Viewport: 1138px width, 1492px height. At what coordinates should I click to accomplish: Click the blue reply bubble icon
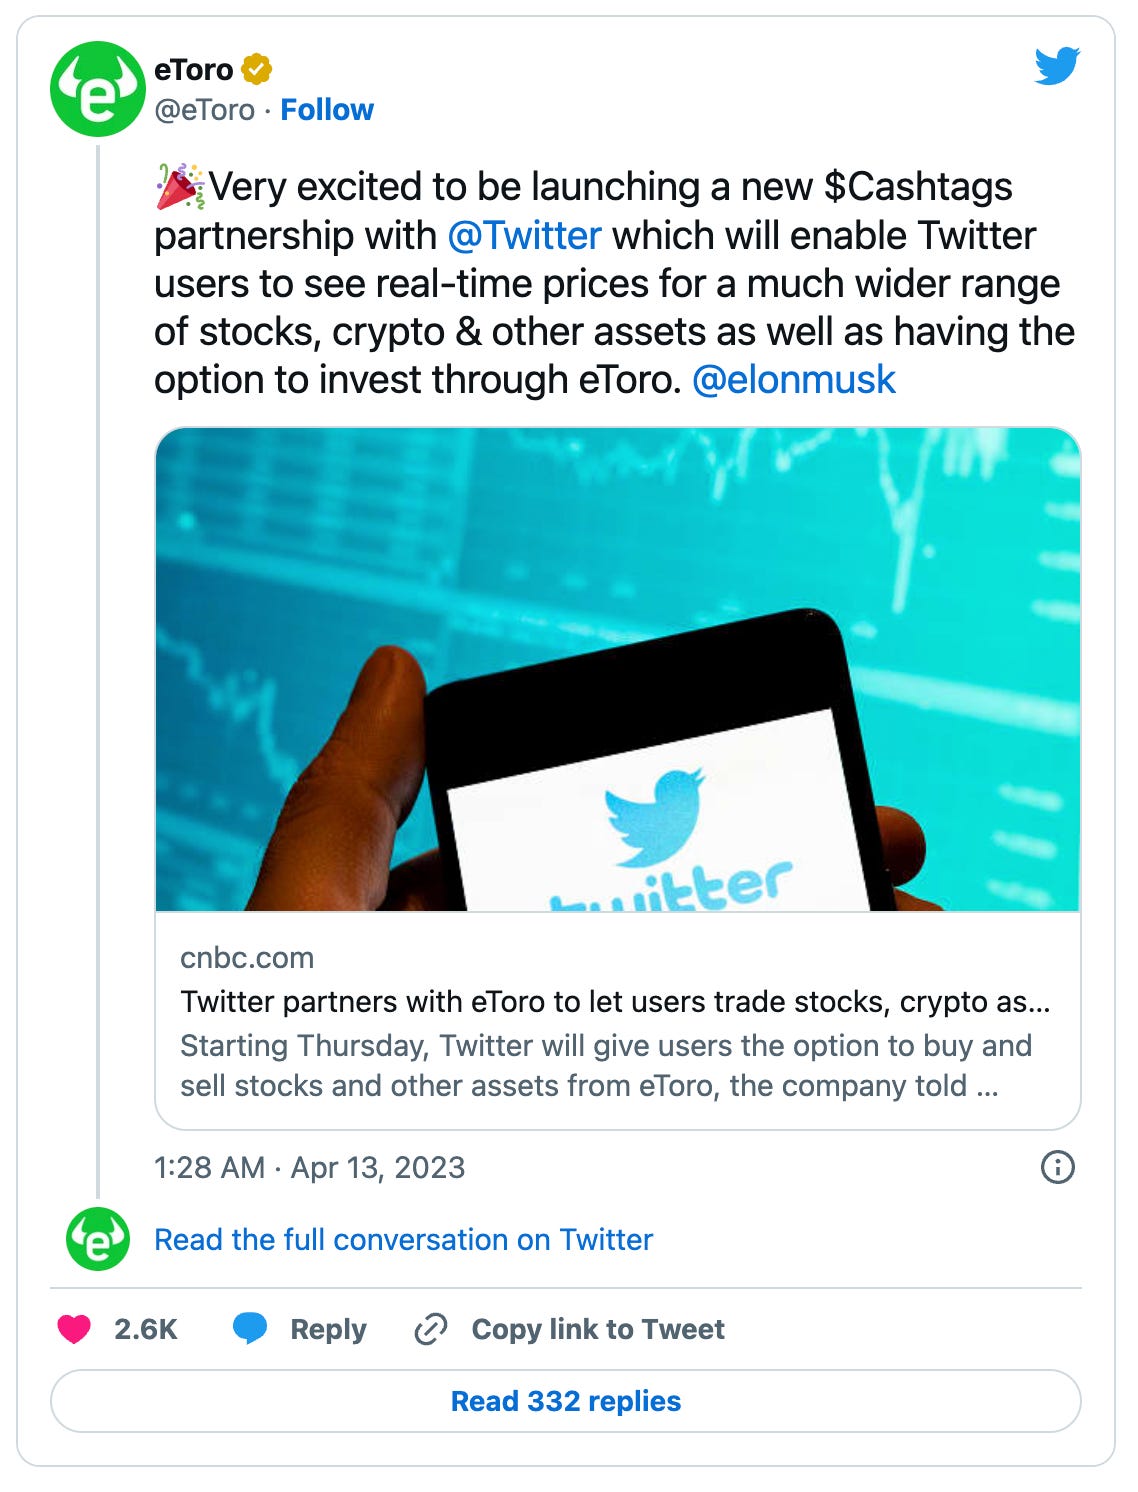coord(249,1327)
